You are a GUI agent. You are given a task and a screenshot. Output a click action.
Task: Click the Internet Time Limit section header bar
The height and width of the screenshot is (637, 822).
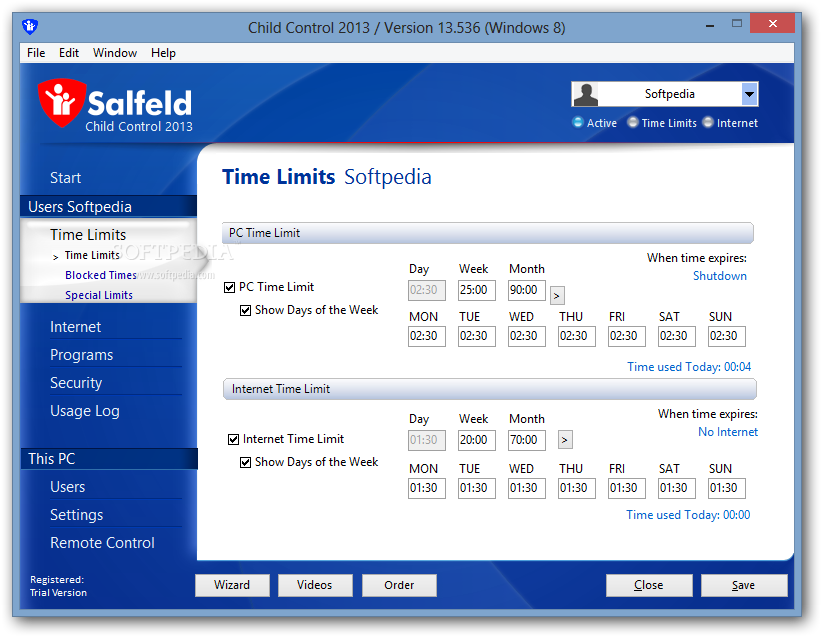[490, 389]
